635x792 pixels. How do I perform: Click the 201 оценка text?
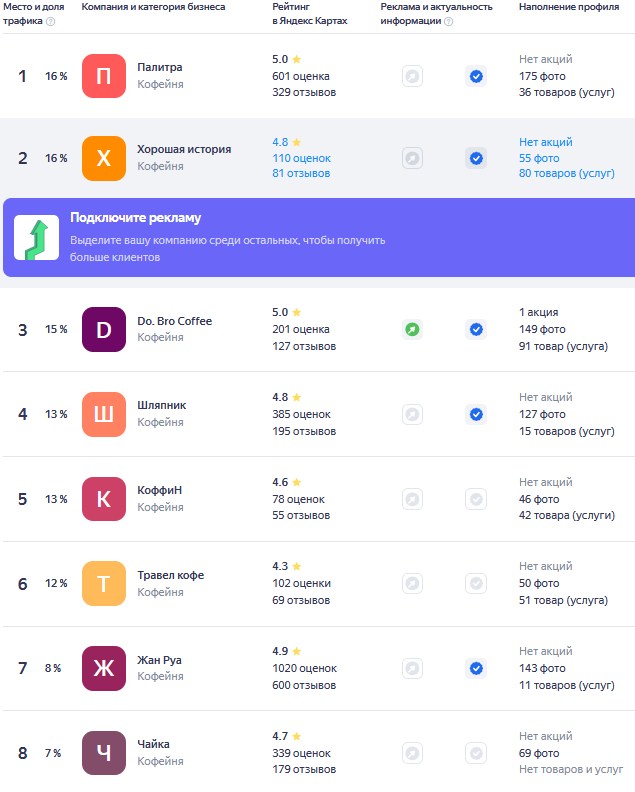pyautogui.click(x=301, y=329)
